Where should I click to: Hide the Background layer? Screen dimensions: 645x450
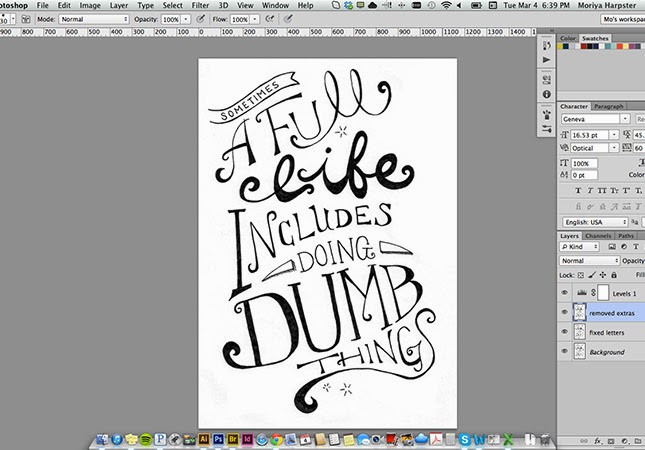coord(564,351)
